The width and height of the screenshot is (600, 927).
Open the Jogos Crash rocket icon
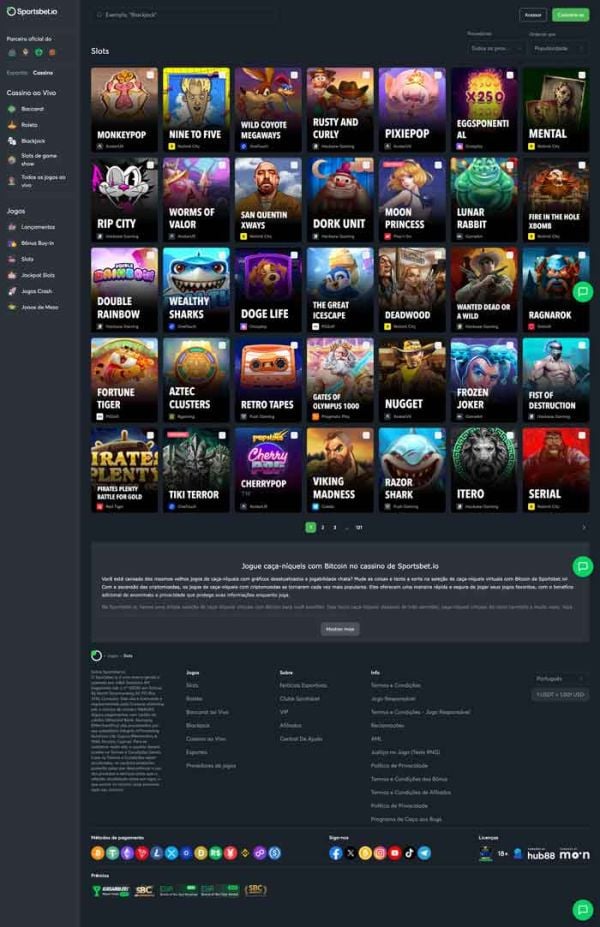tap(11, 291)
